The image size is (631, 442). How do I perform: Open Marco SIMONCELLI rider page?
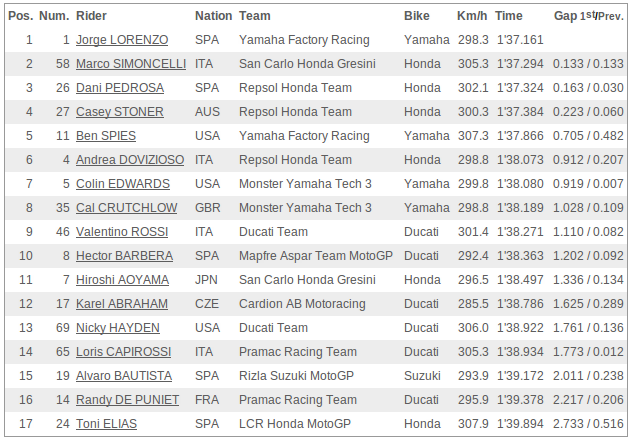131,64
